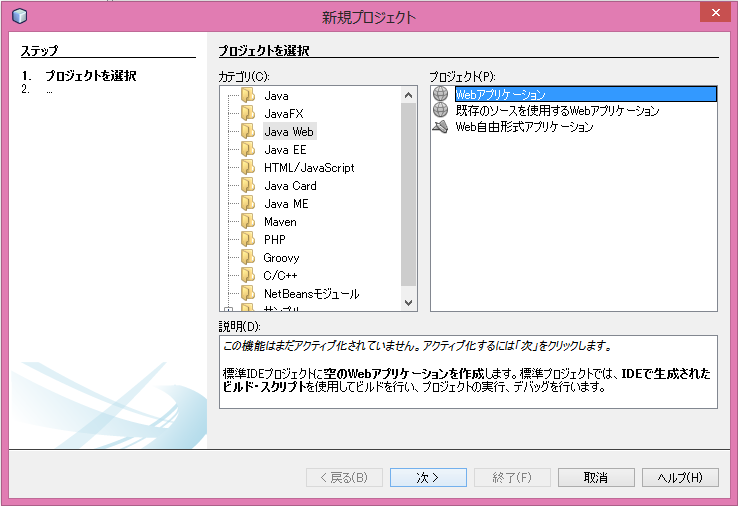Select the Java Web category

click(289, 131)
